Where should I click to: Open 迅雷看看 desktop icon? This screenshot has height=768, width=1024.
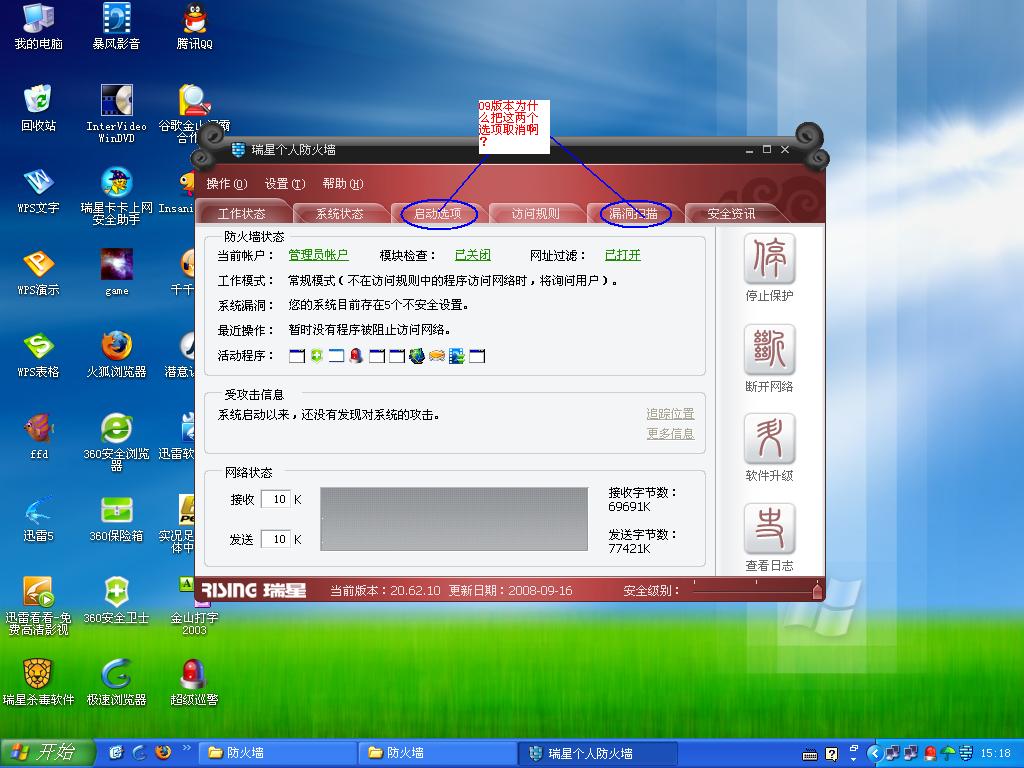(39, 607)
